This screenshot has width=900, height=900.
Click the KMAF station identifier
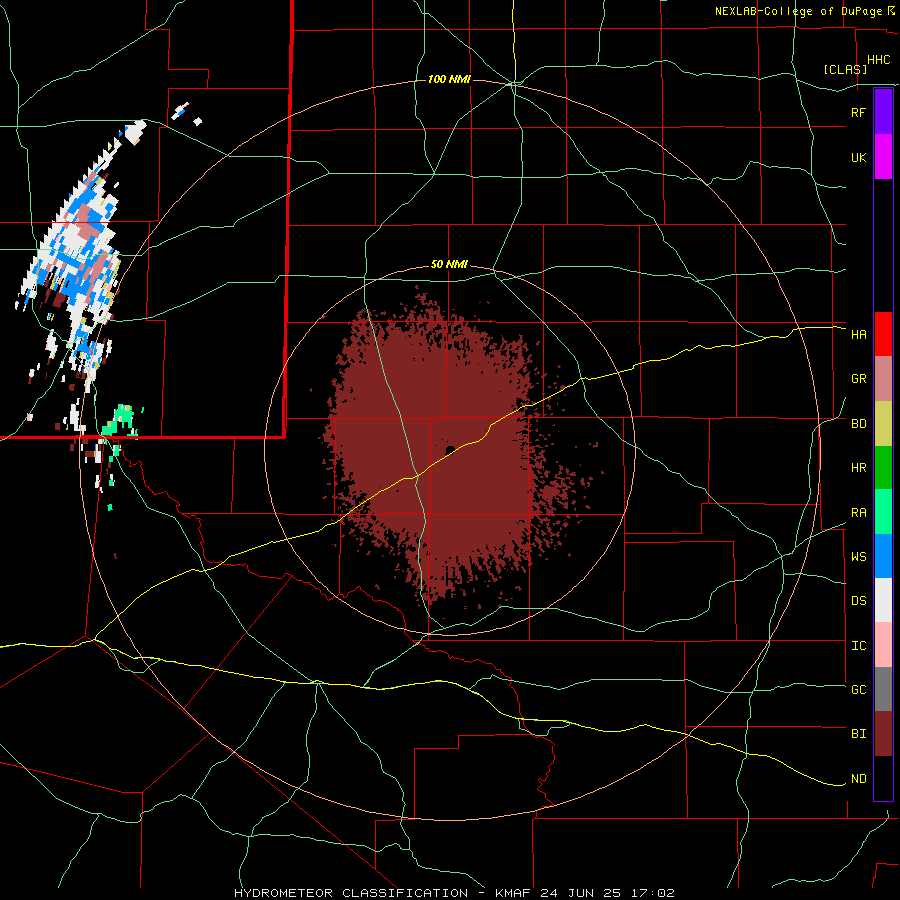(514, 893)
